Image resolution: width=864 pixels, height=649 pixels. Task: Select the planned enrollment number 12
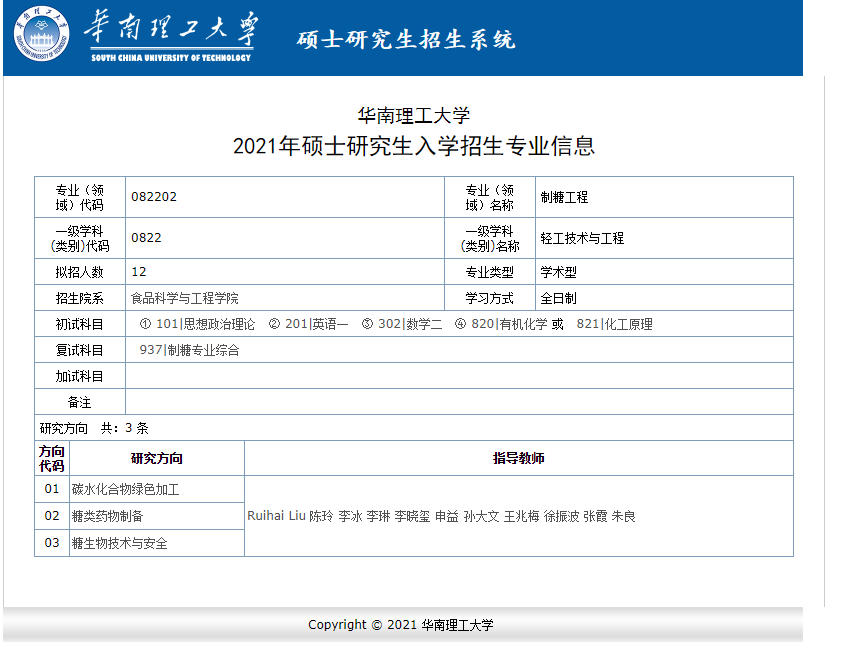tap(139, 272)
